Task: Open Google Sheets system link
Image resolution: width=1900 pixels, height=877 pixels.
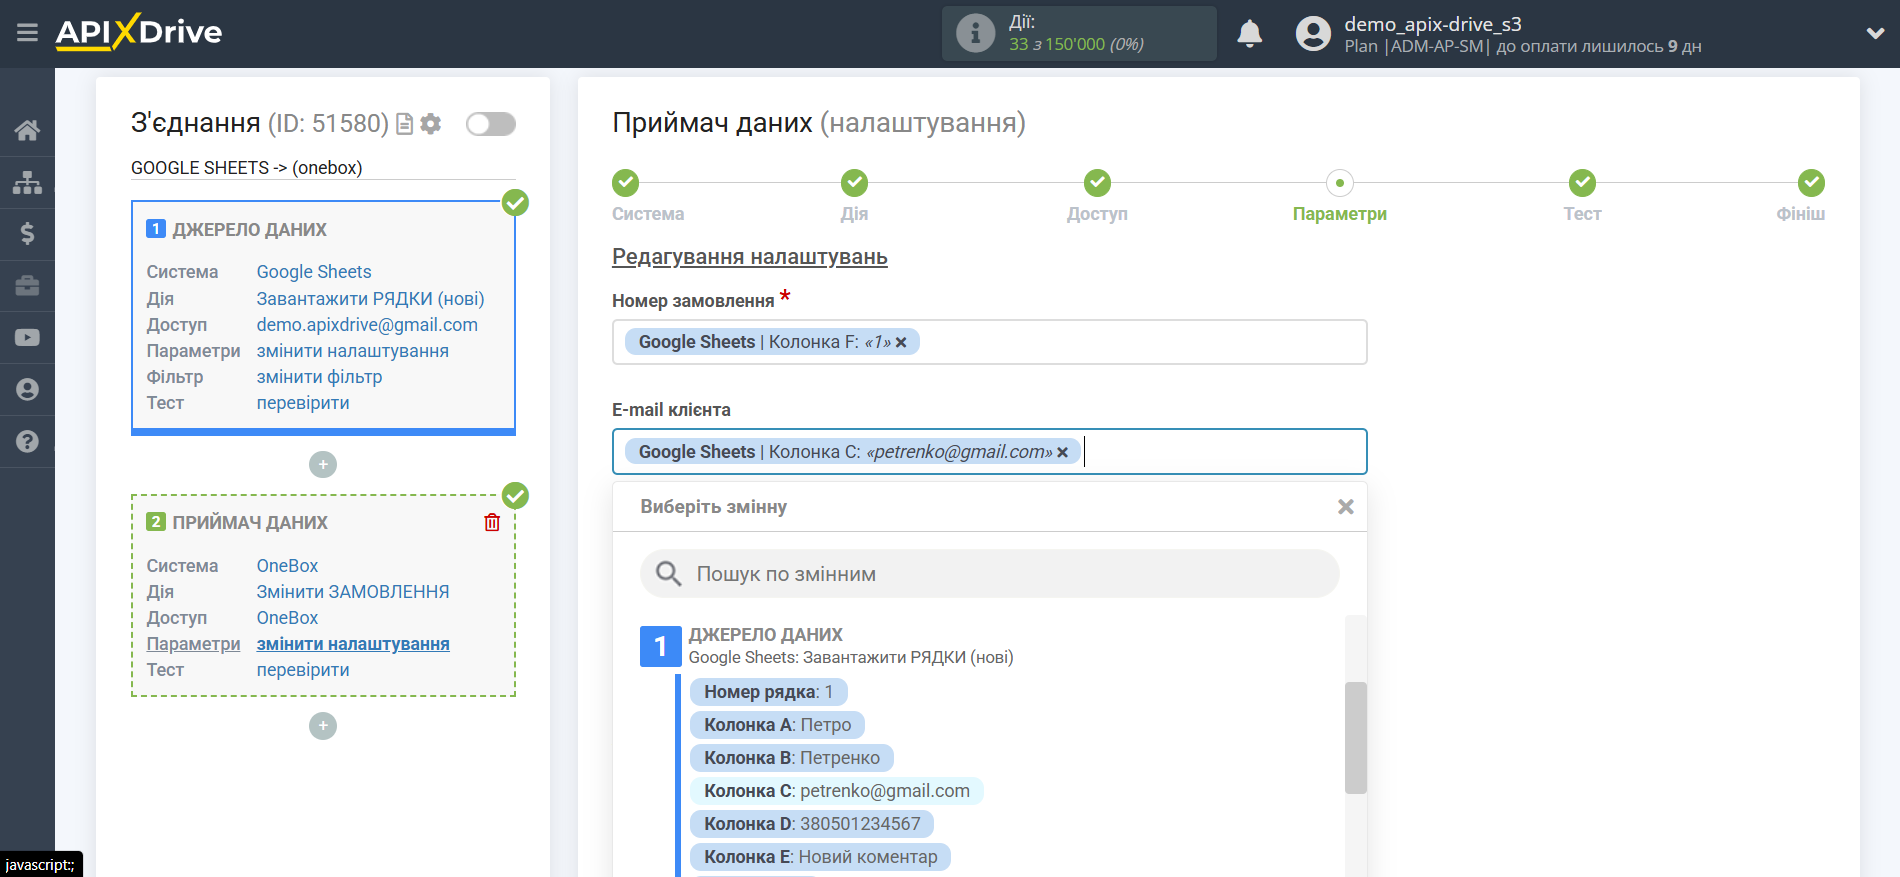Action: 314,272
